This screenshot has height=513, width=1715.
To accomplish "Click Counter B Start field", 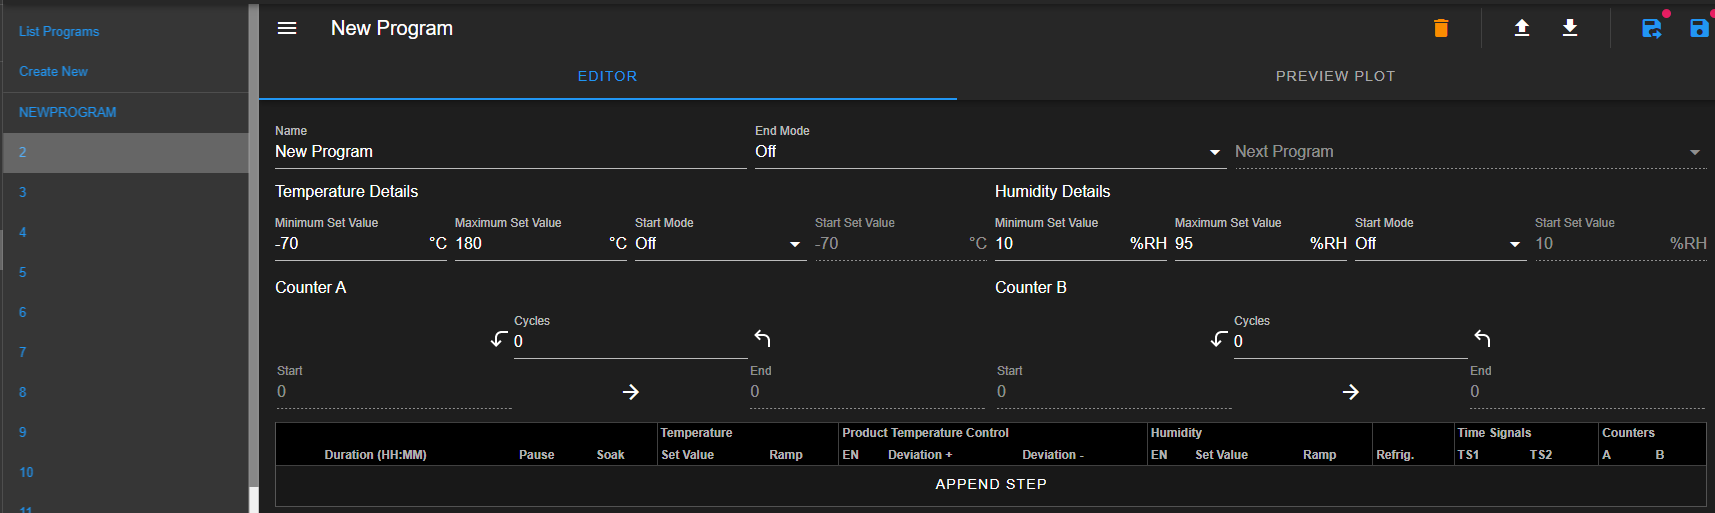I will (x=1114, y=392).
